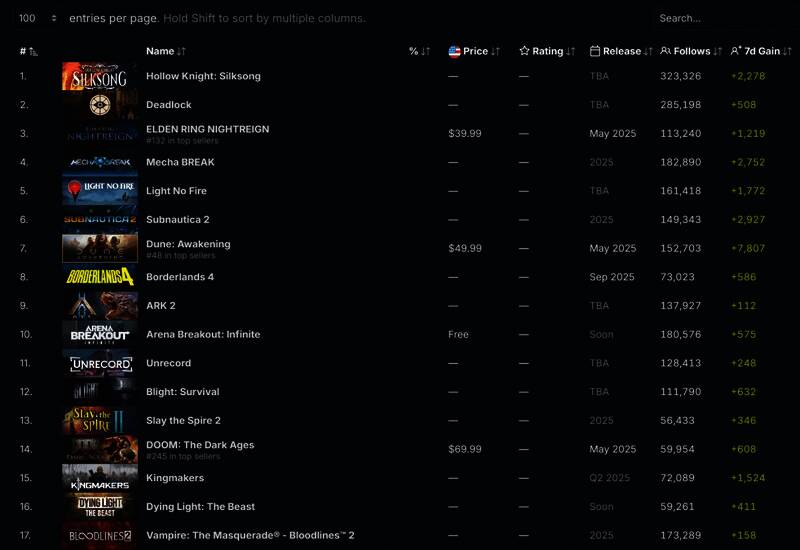Select the Slay the Spire 2 thumbnail
Image resolution: width=800 pixels, height=550 pixels.
pyautogui.click(x=100, y=421)
